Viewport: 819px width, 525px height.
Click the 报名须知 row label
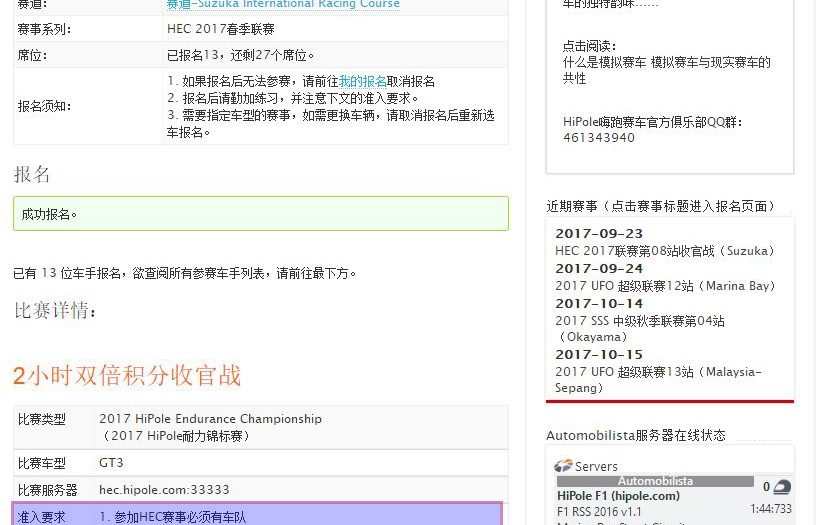(x=44, y=107)
